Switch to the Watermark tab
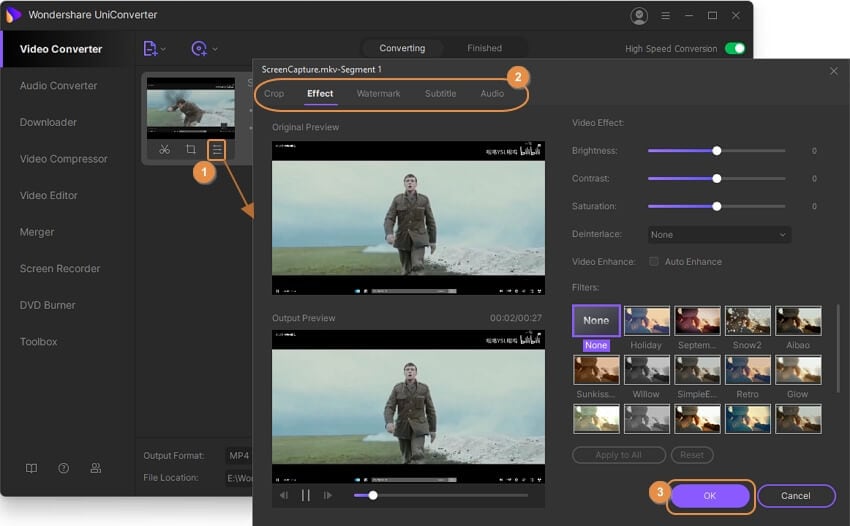Viewport: 850px width, 526px height. [x=378, y=93]
